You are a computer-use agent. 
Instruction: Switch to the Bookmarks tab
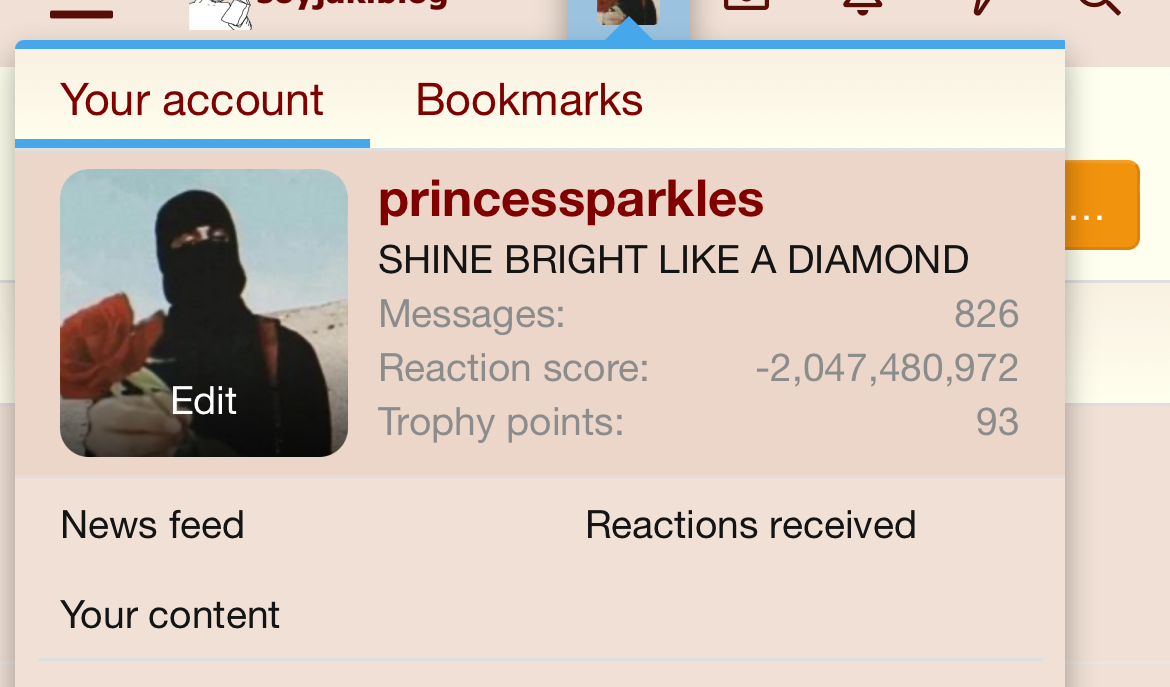point(529,99)
